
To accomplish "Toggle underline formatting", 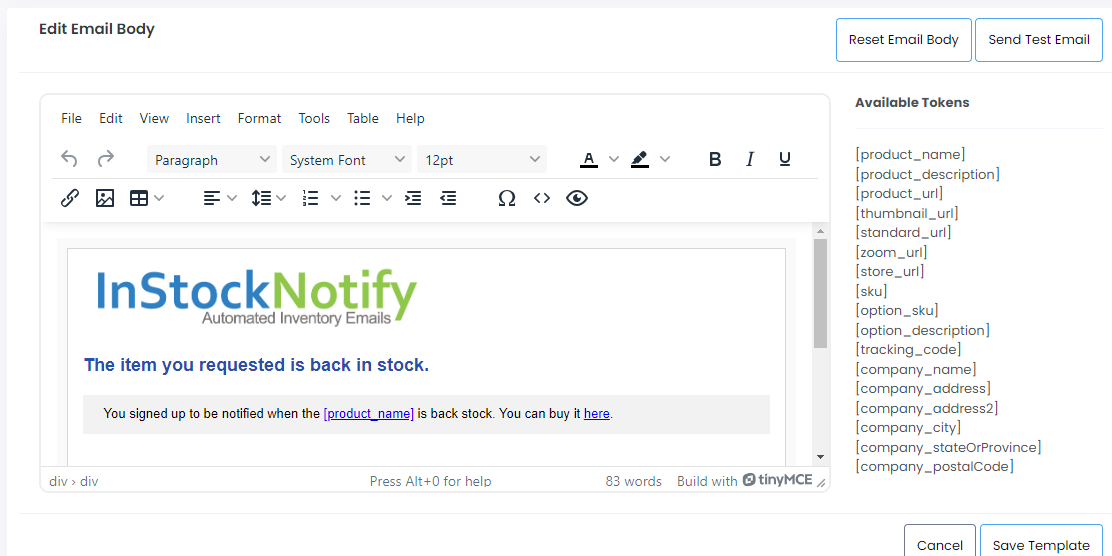I will 784,159.
